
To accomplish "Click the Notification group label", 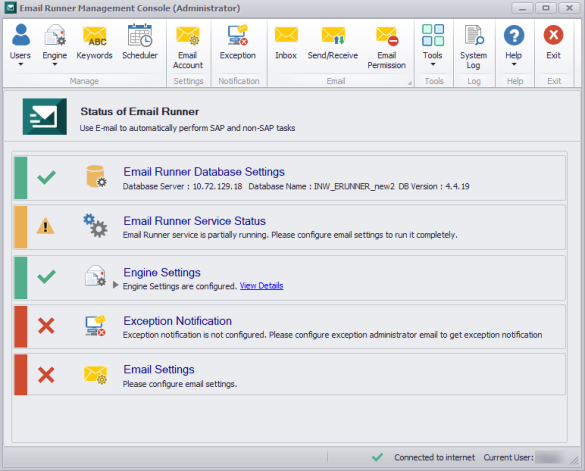I will (239, 81).
